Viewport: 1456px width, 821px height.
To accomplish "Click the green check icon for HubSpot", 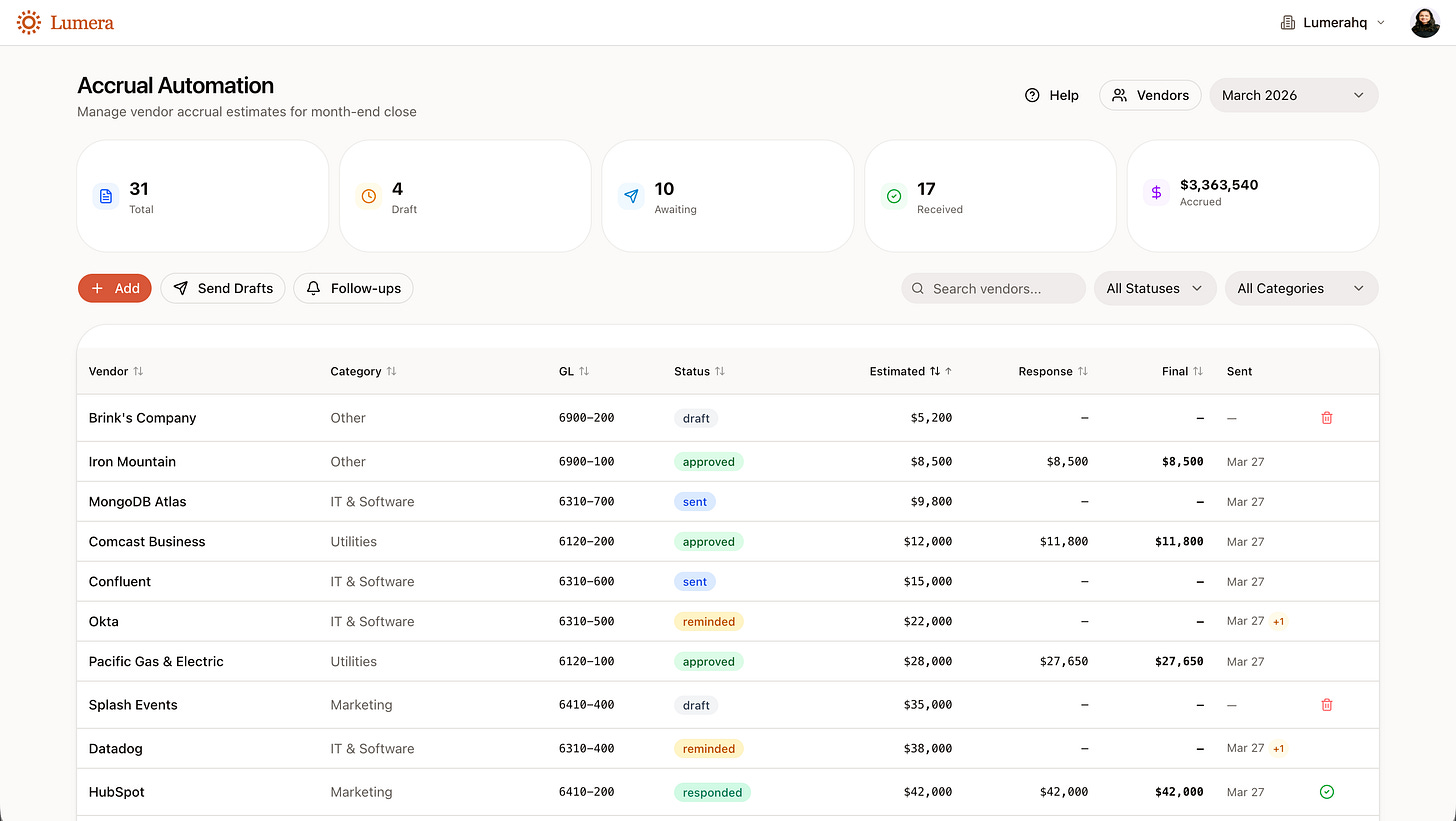I will click(1327, 792).
